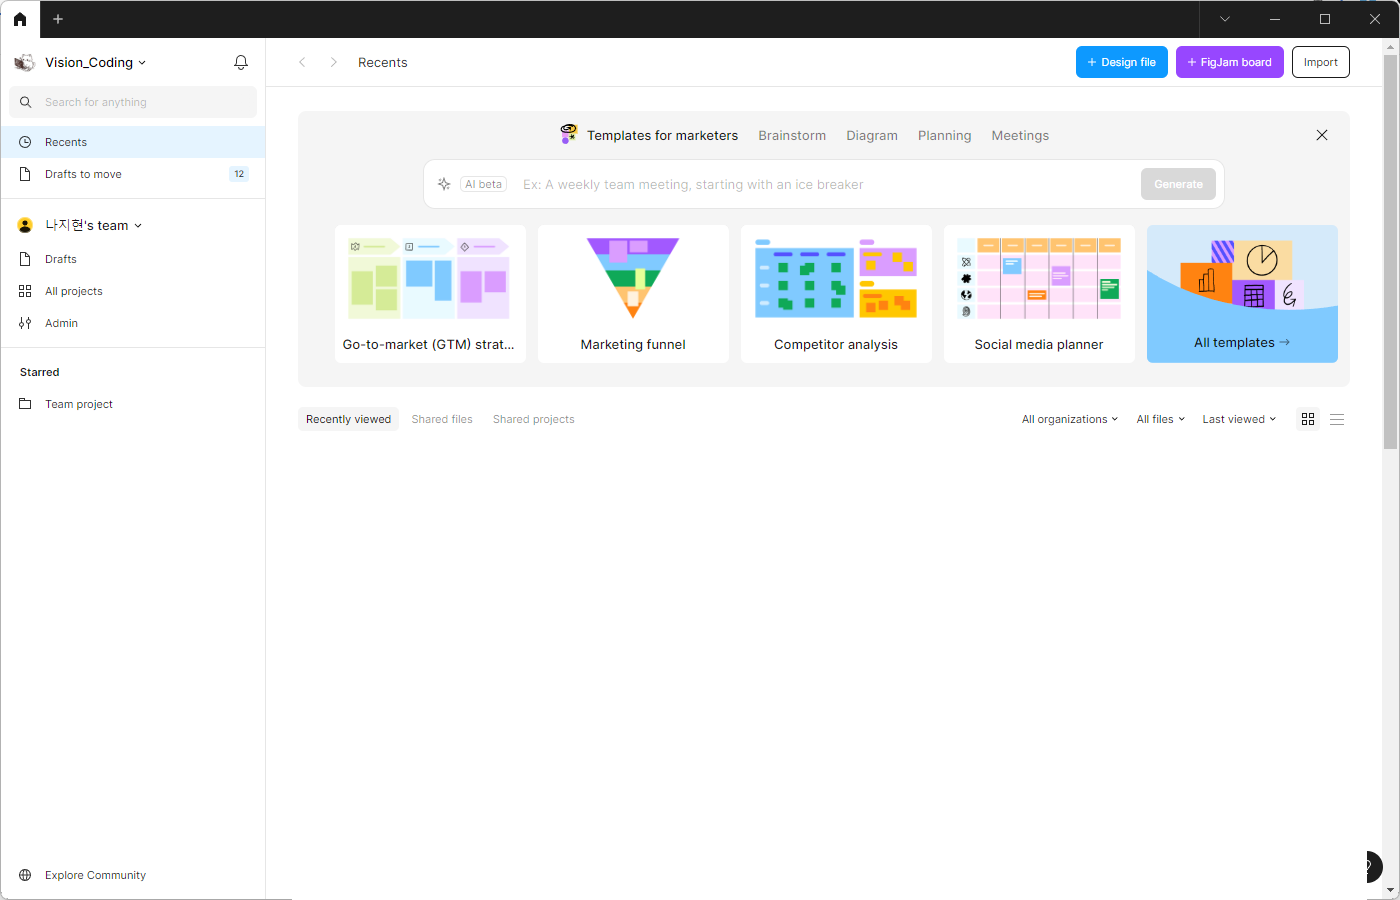The height and width of the screenshot is (900, 1400).
Task: Open Competitor analysis template
Action: [836, 294]
